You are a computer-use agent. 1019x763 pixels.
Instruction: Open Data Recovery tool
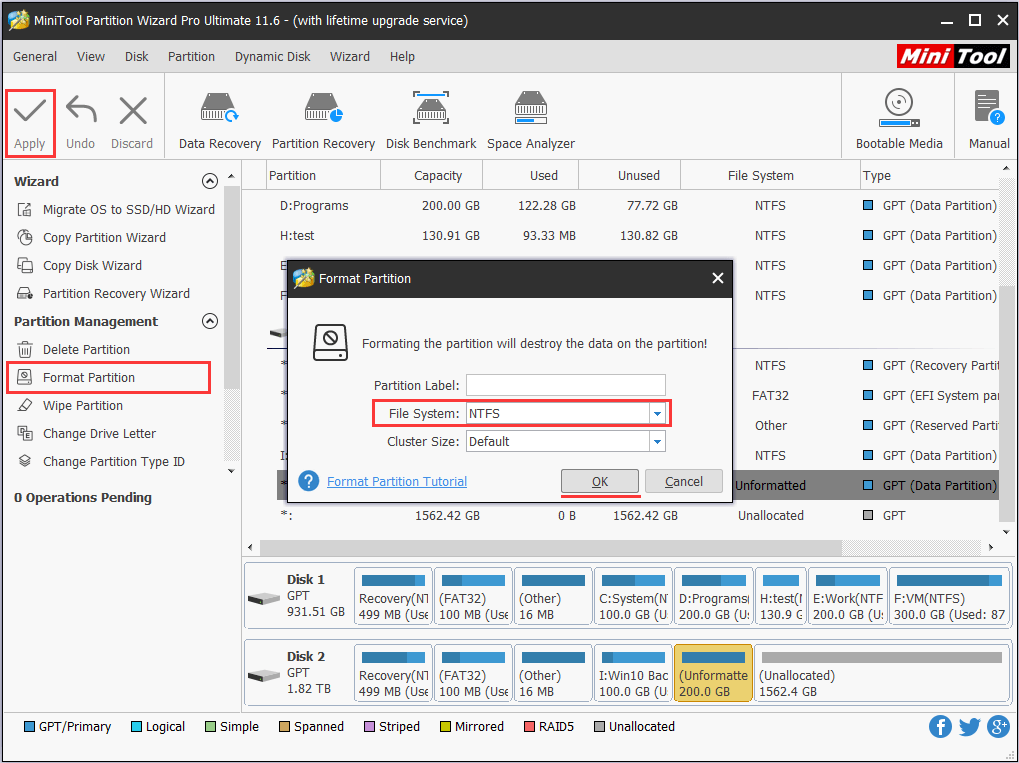pos(220,121)
